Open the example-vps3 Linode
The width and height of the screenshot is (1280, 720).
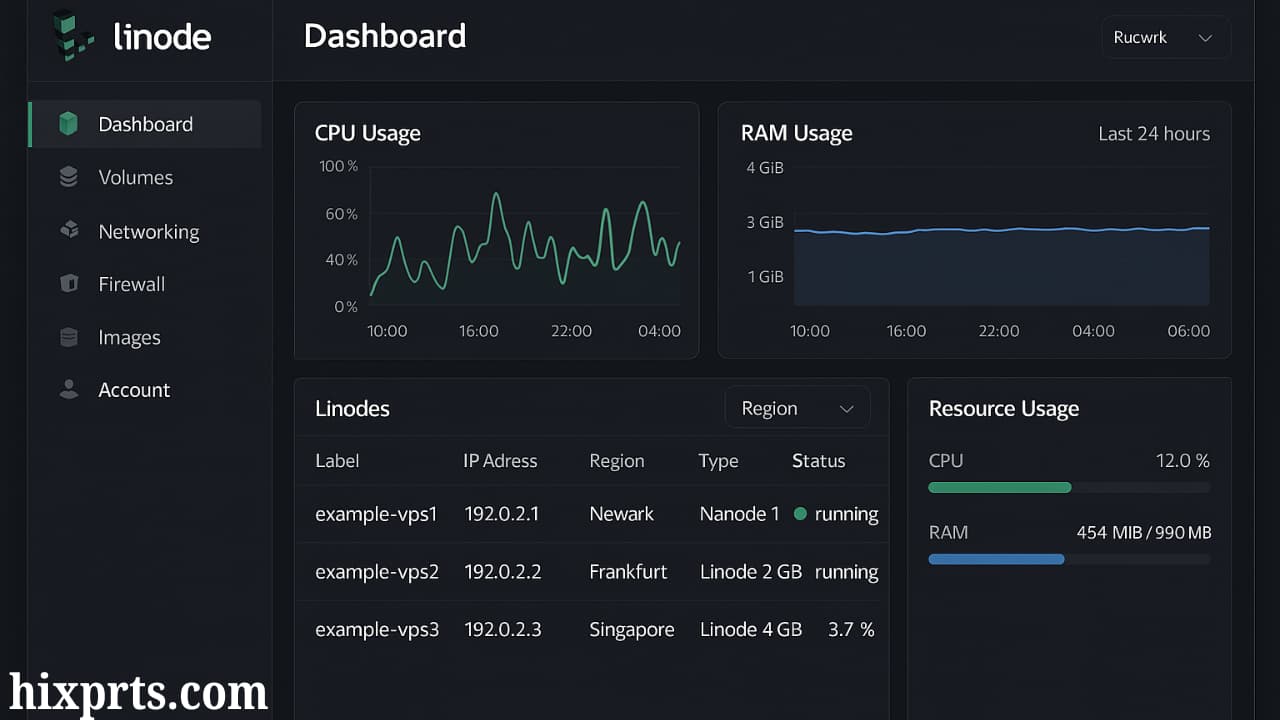(x=377, y=629)
